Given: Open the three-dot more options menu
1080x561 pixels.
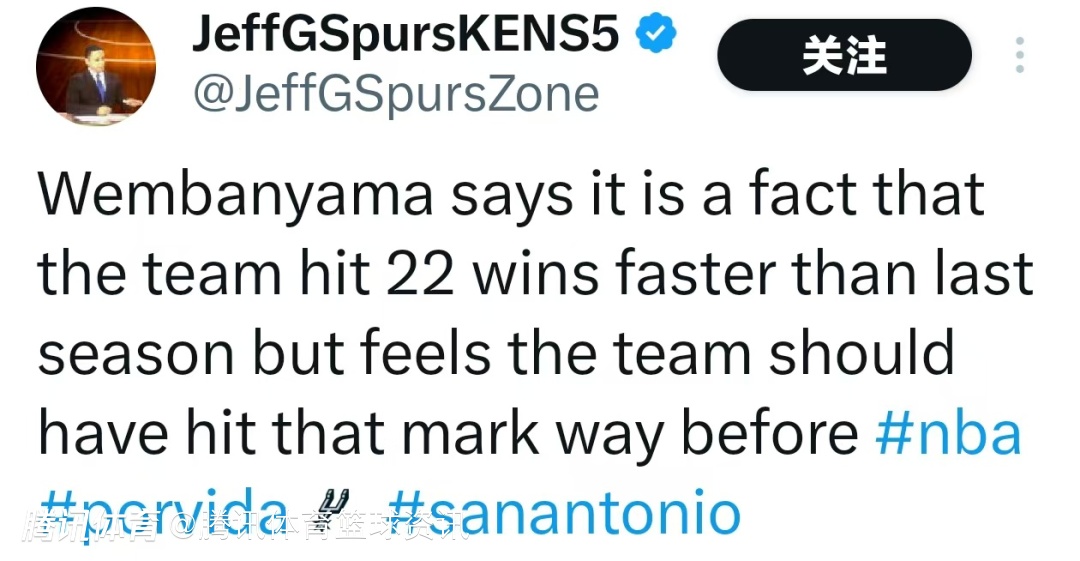Looking at the screenshot, I should click(1019, 55).
